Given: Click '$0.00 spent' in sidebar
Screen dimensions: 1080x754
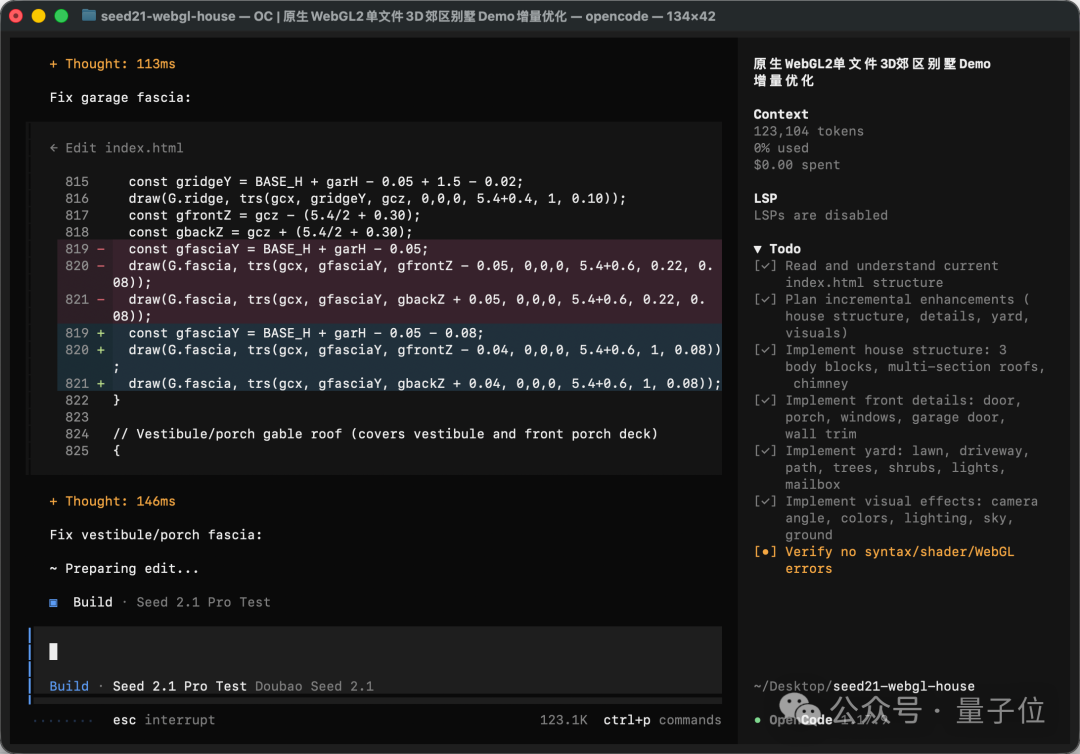Looking at the screenshot, I should click(x=797, y=165).
